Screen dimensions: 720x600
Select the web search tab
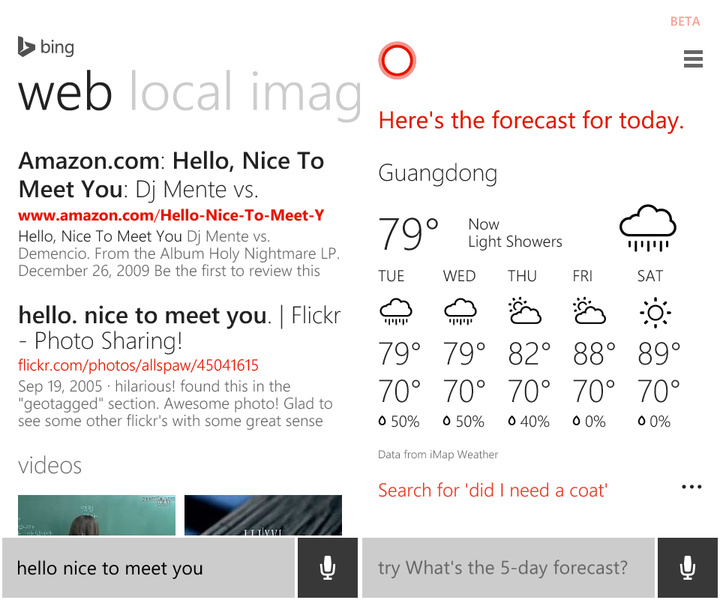click(65, 94)
